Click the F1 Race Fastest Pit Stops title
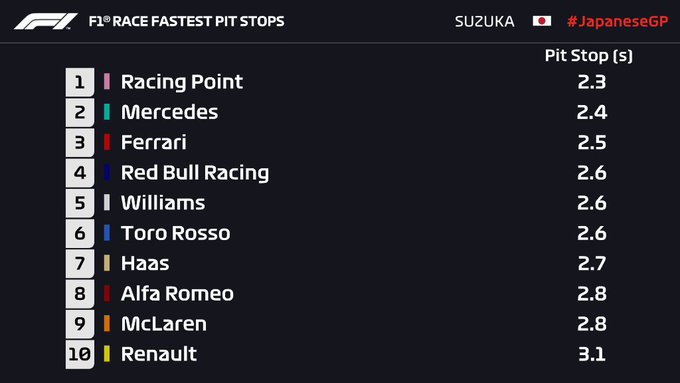The width and height of the screenshot is (680, 383). click(186, 21)
